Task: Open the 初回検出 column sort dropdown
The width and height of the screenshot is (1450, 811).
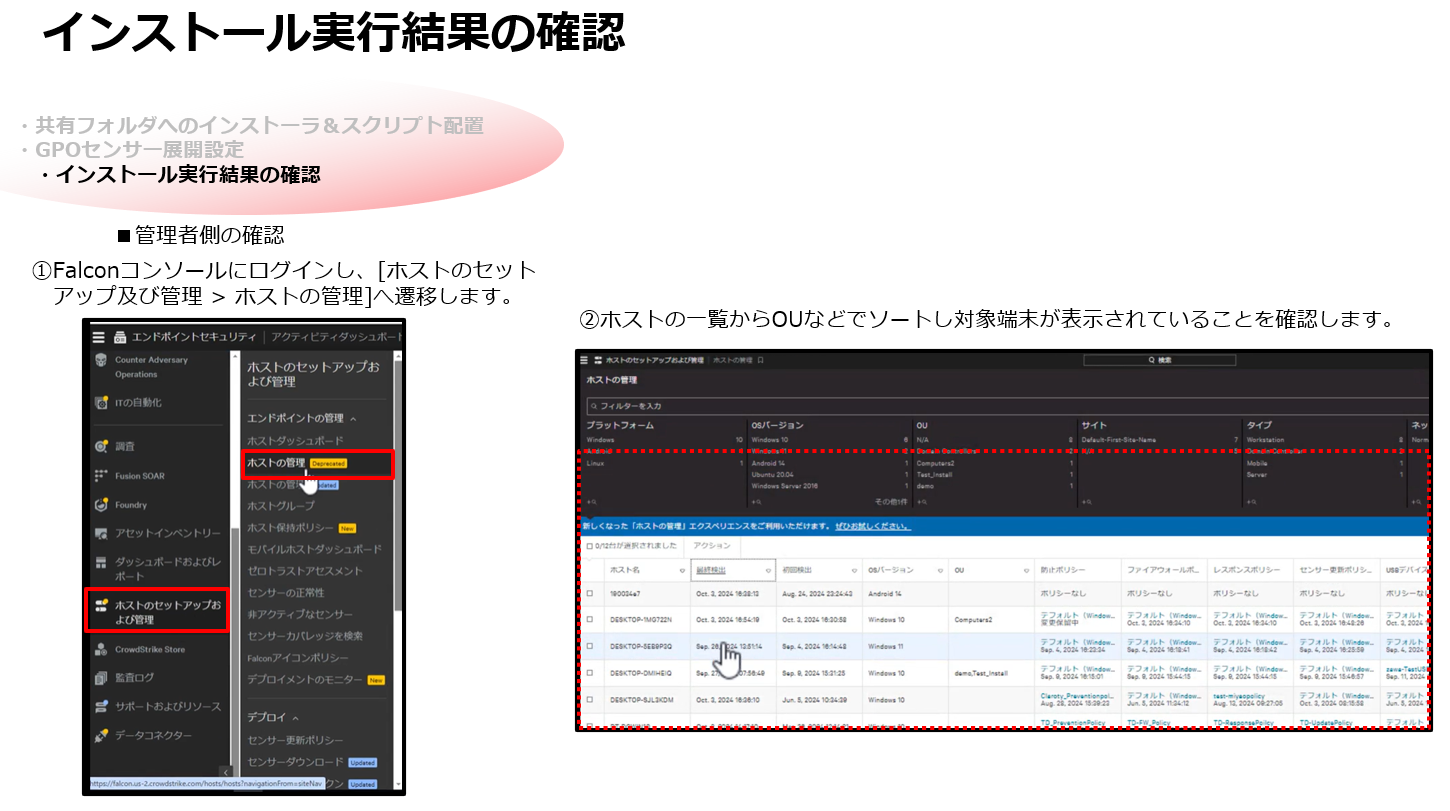Action: click(x=855, y=570)
